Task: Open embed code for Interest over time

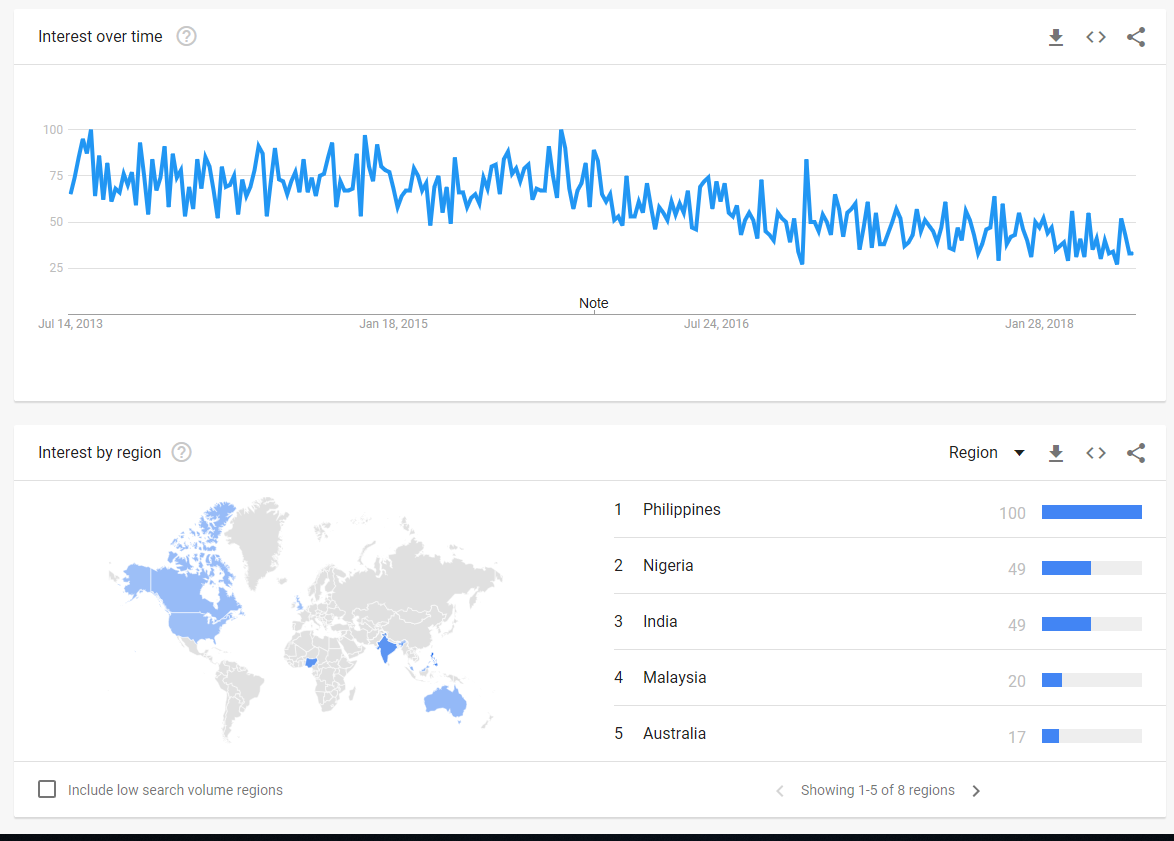Action: [1096, 37]
